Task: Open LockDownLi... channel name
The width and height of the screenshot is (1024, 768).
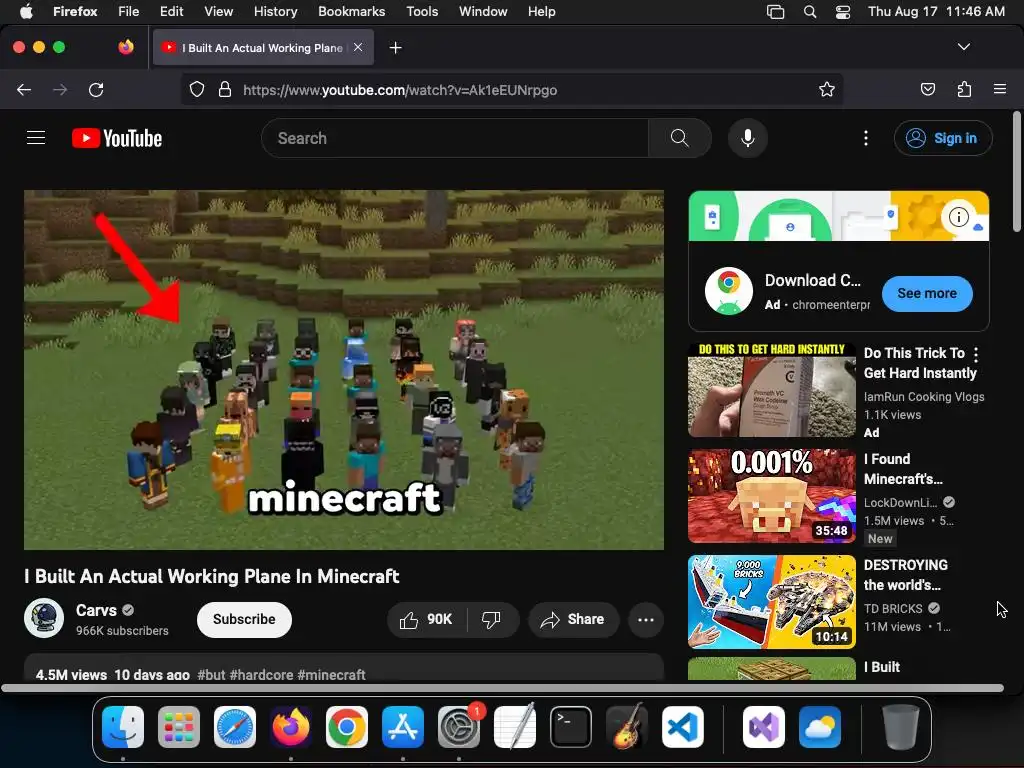Action: [x=900, y=502]
